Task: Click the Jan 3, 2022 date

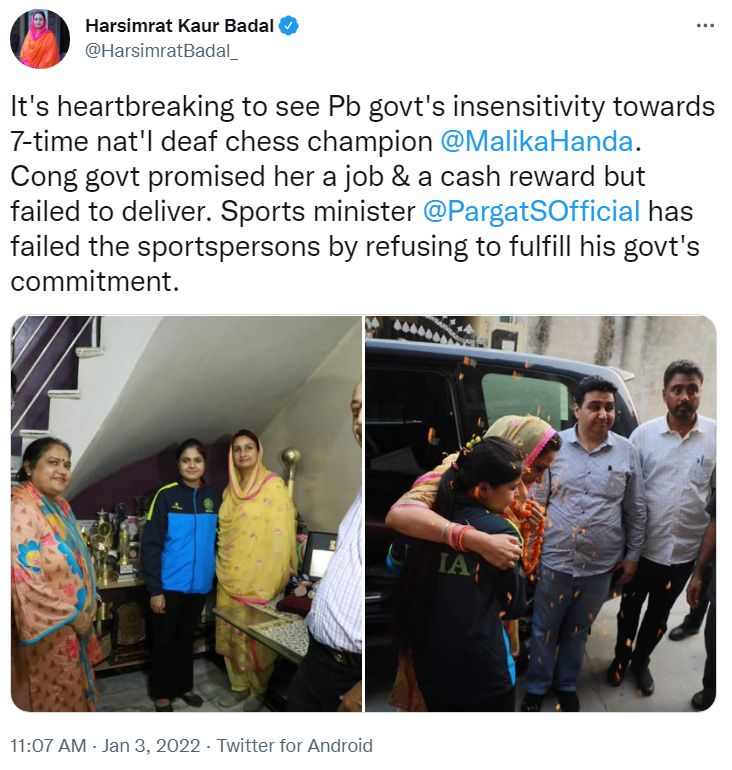Action: click(151, 745)
